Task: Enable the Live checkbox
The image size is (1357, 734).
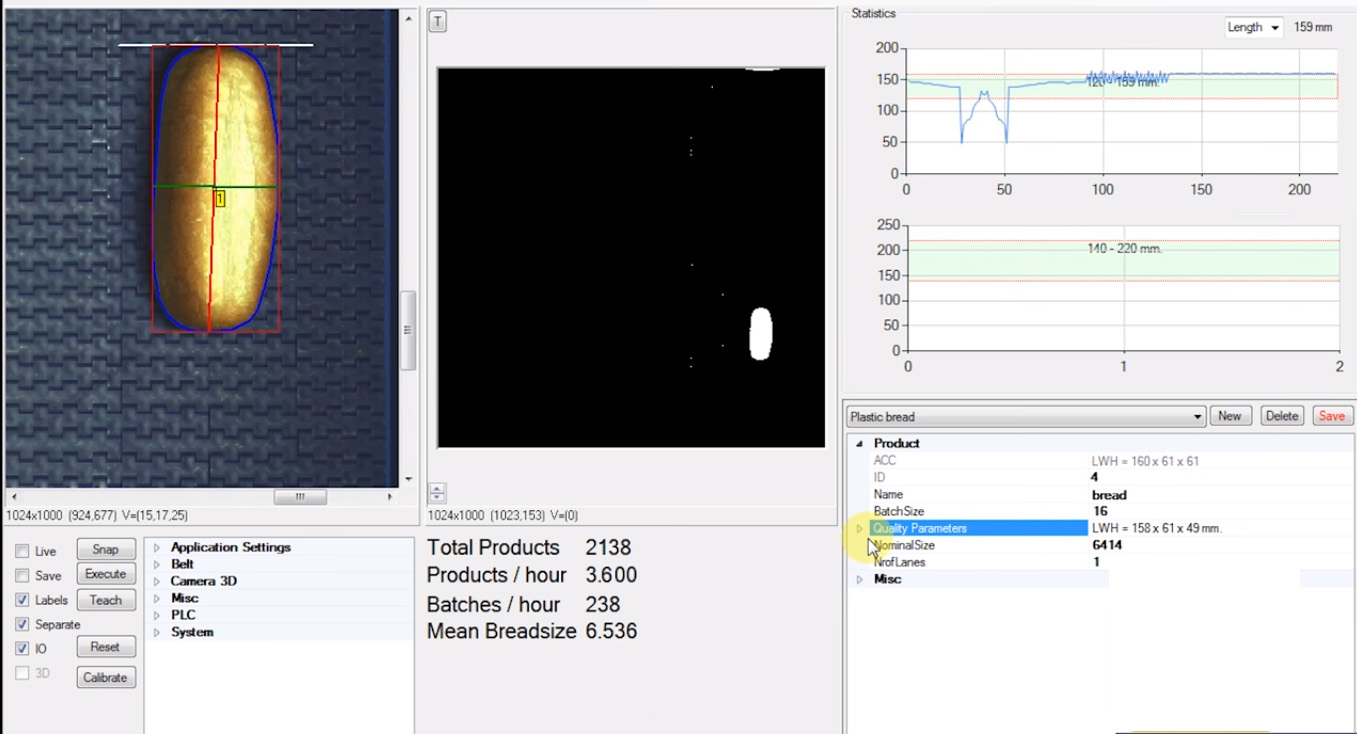Action: point(22,551)
